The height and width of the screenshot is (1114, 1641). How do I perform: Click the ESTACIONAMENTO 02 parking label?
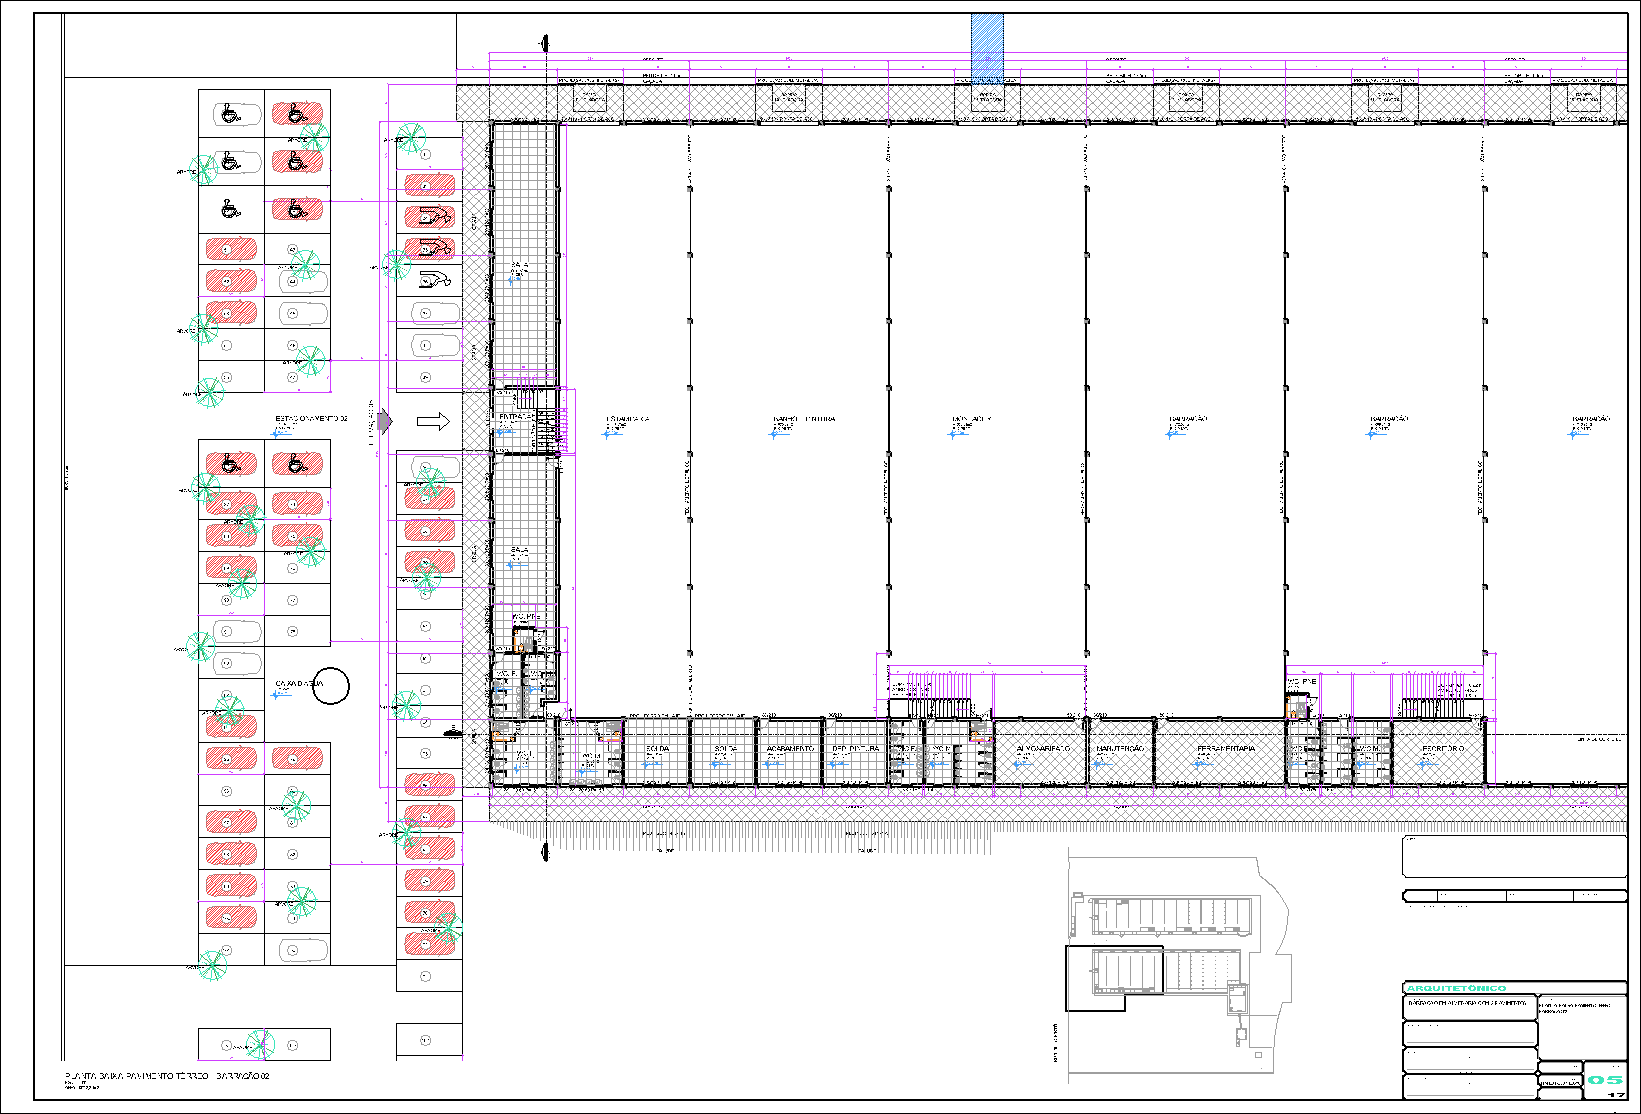(x=311, y=419)
